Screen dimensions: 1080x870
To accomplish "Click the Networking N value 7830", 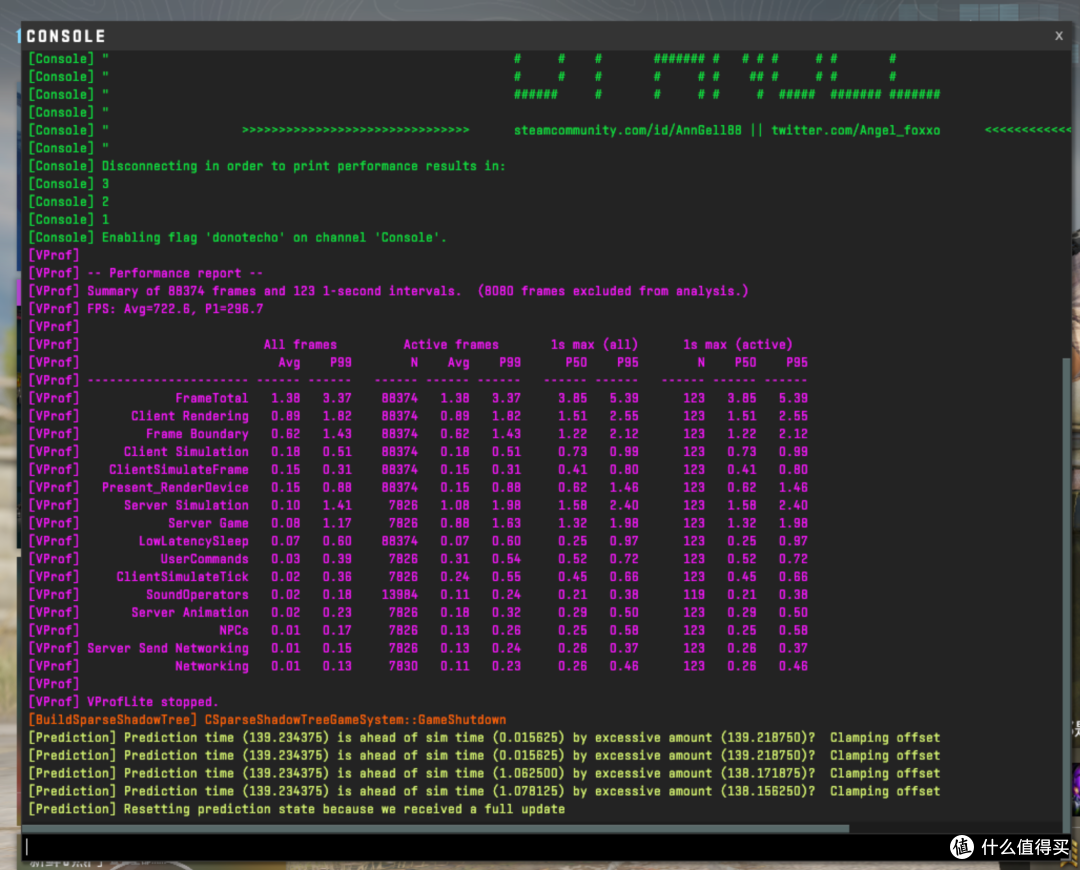I will point(403,667).
